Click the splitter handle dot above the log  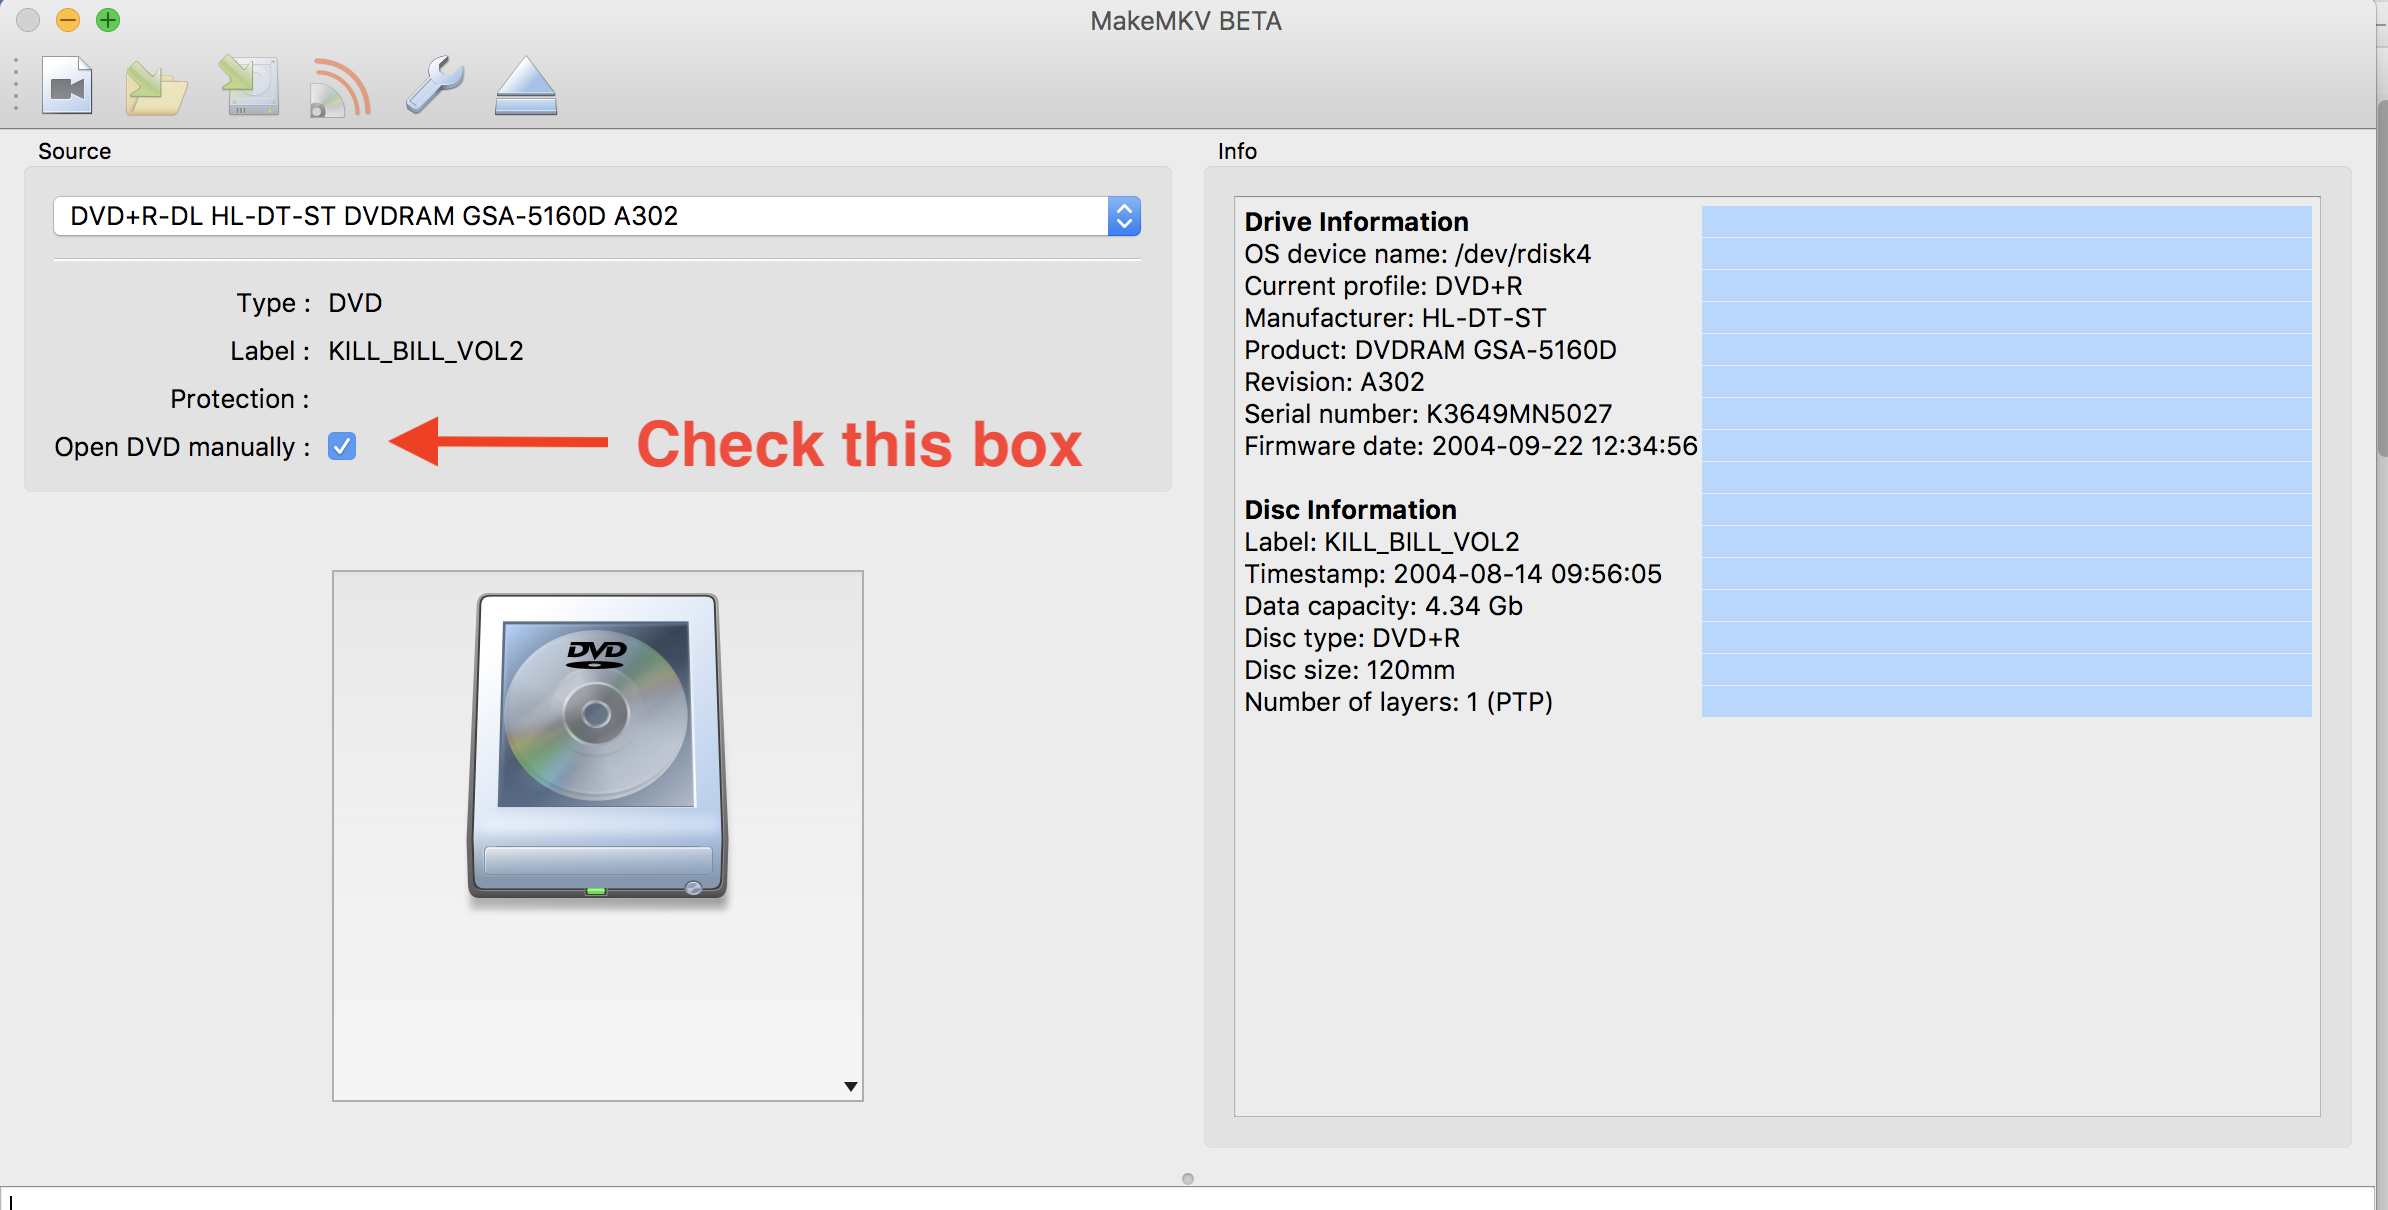click(1188, 1179)
